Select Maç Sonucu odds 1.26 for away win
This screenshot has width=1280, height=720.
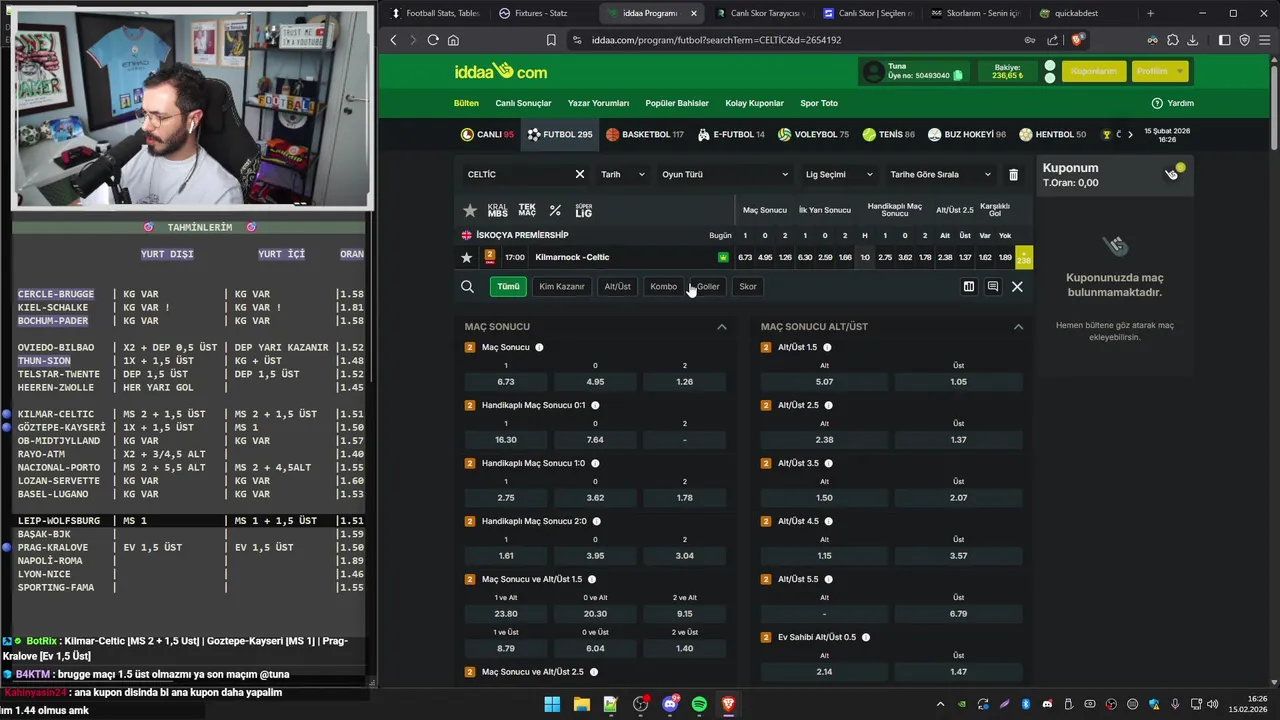click(685, 381)
